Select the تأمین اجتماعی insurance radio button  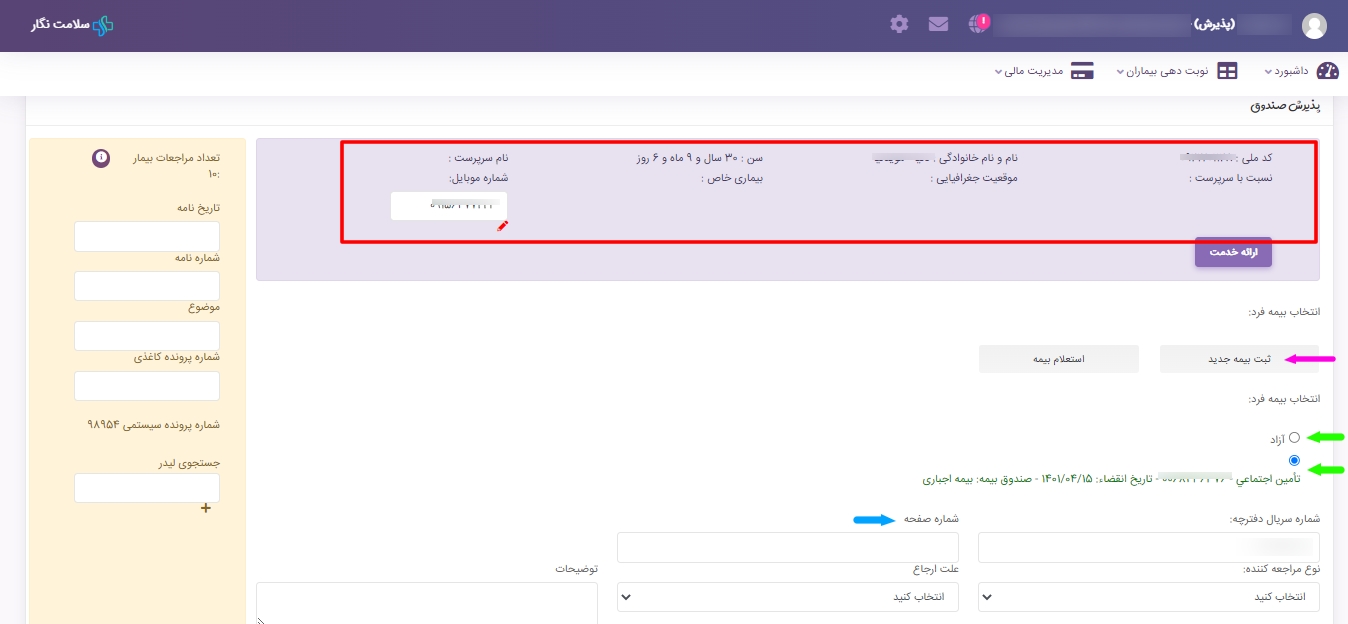(1294, 460)
